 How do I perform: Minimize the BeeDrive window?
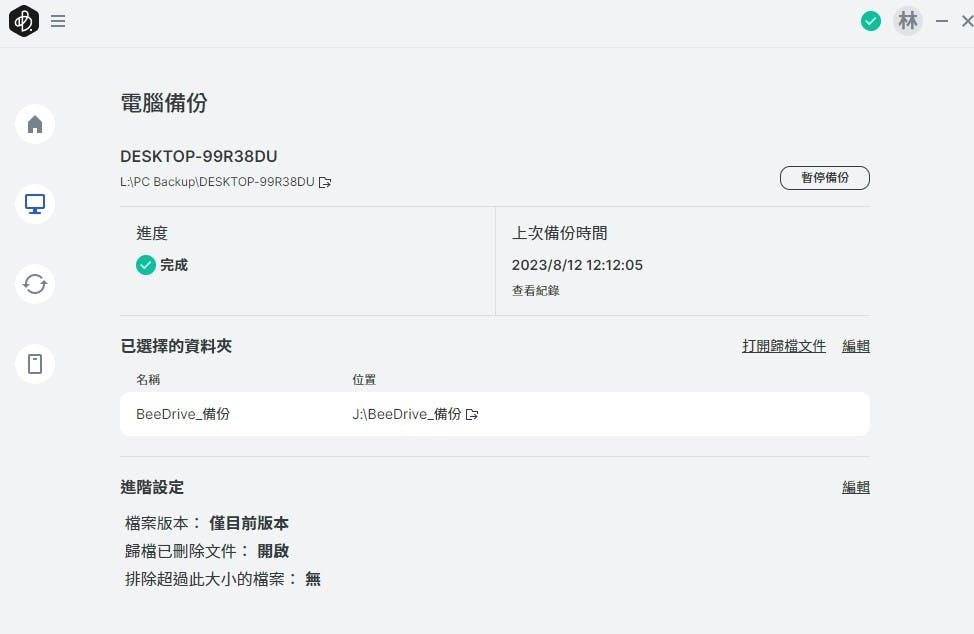[942, 21]
